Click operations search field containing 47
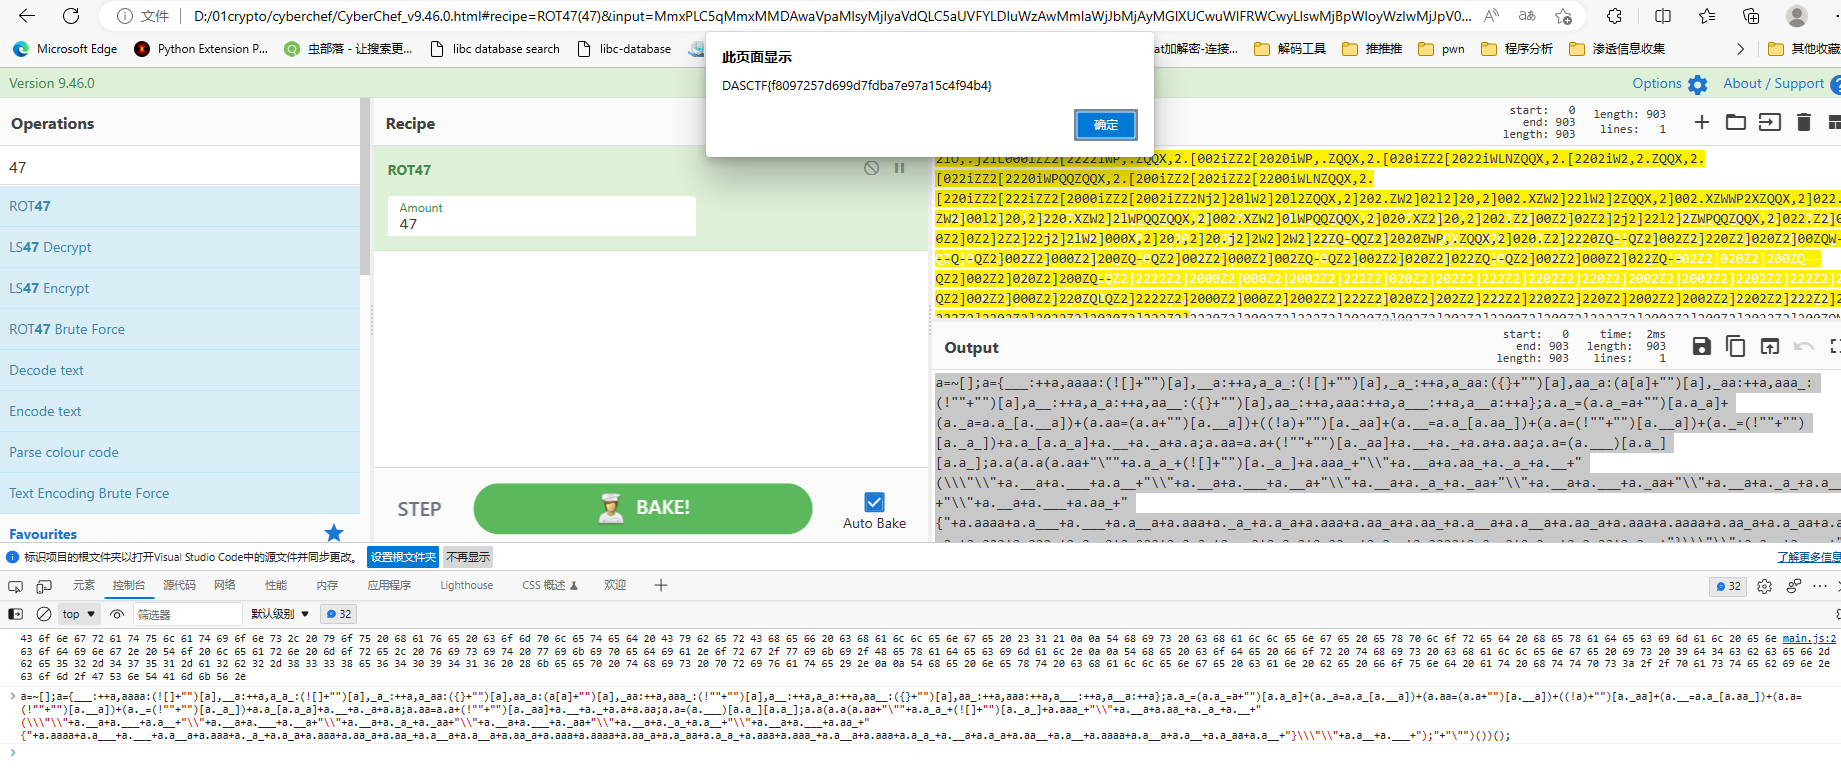The height and width of the screenshot is (778, 1841). (x=180, y=167)
